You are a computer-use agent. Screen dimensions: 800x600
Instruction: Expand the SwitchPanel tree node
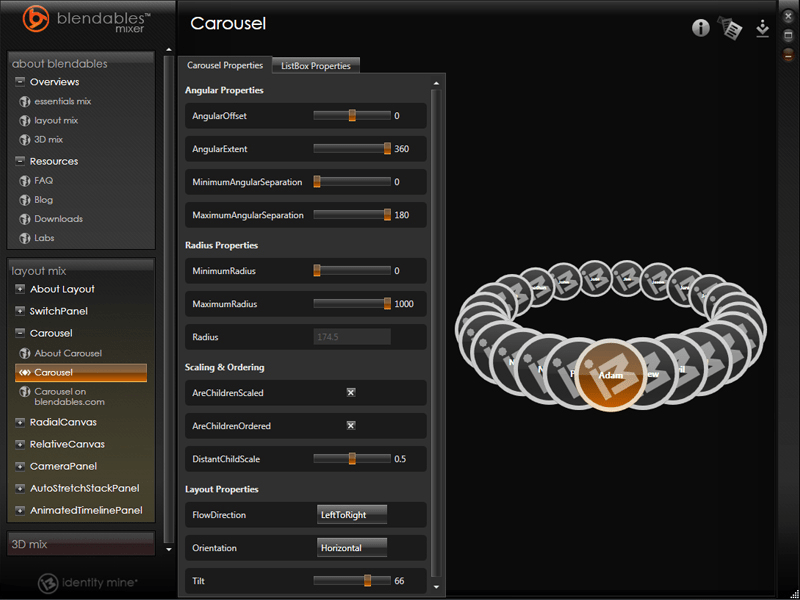click(20, 312)
